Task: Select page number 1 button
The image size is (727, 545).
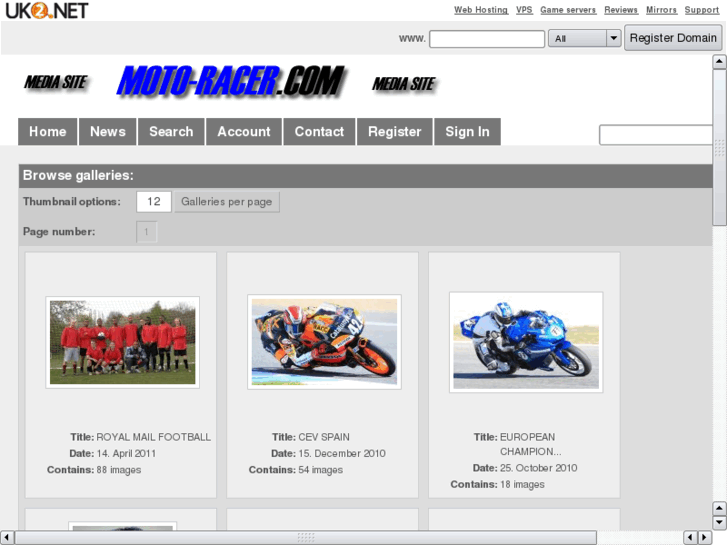Action: (147, 232)
